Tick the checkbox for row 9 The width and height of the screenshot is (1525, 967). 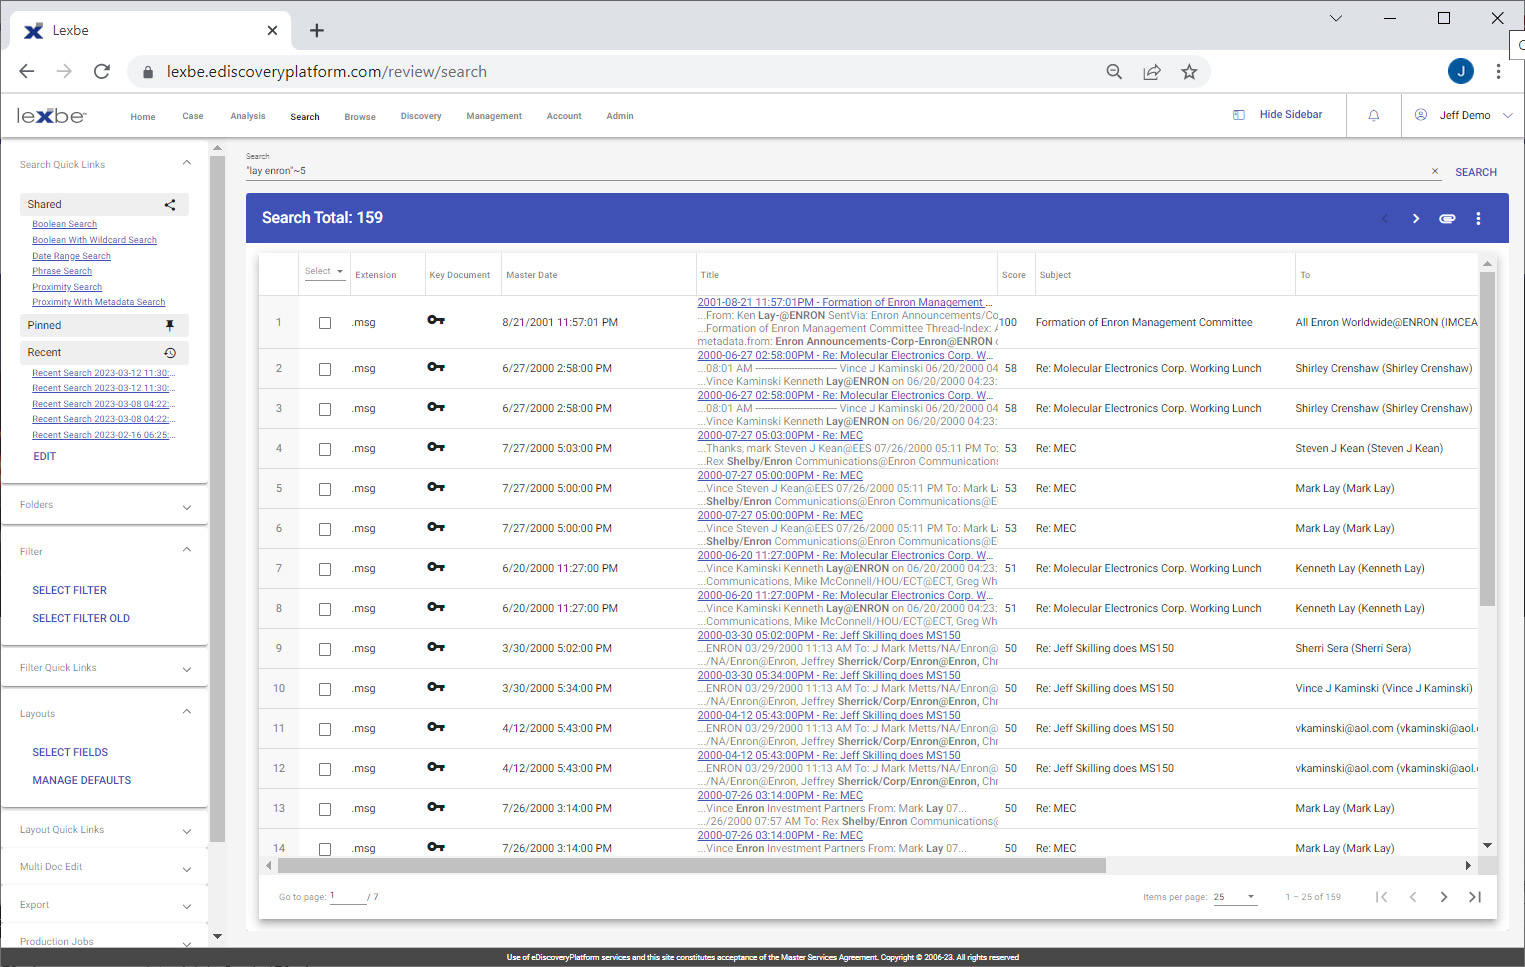[324, 649]
